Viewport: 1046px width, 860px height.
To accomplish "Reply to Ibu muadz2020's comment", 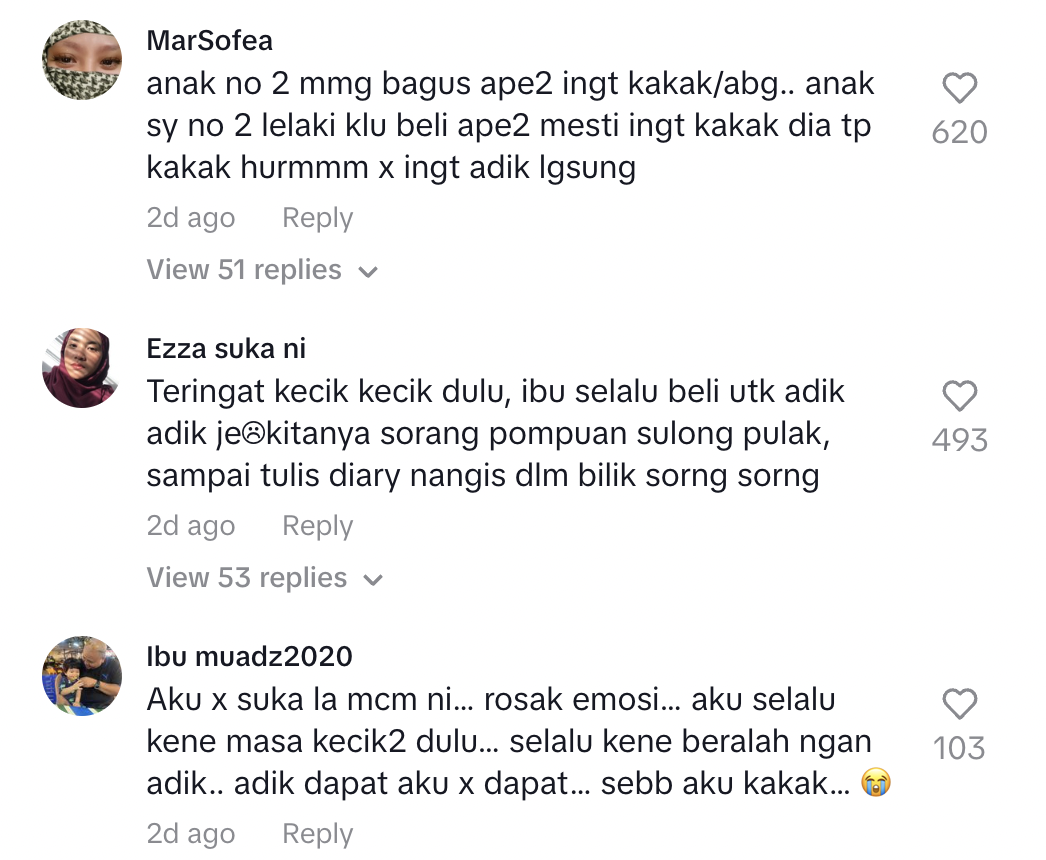I will [317, 834].
